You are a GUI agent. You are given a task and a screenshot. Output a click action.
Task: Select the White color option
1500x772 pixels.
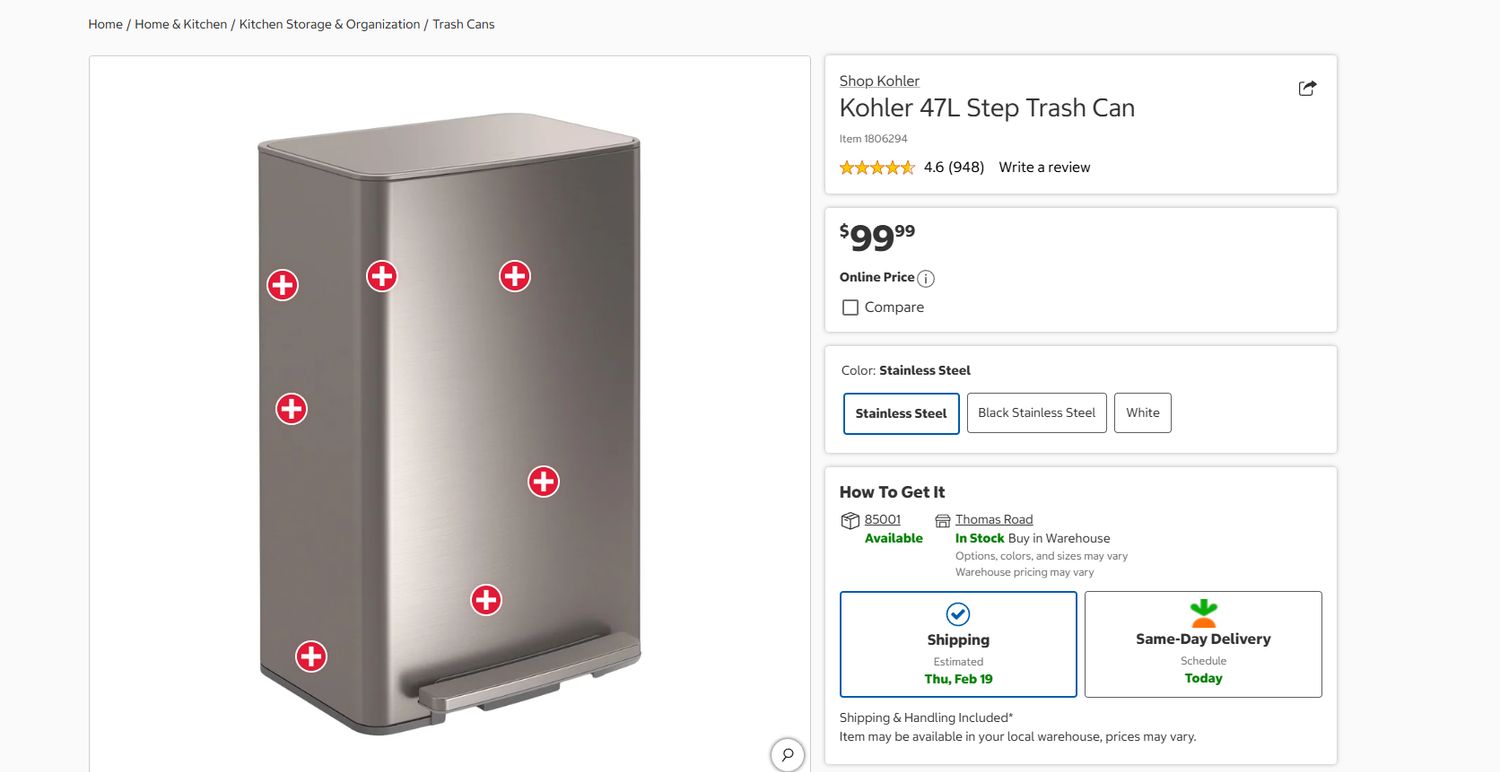1142,412
